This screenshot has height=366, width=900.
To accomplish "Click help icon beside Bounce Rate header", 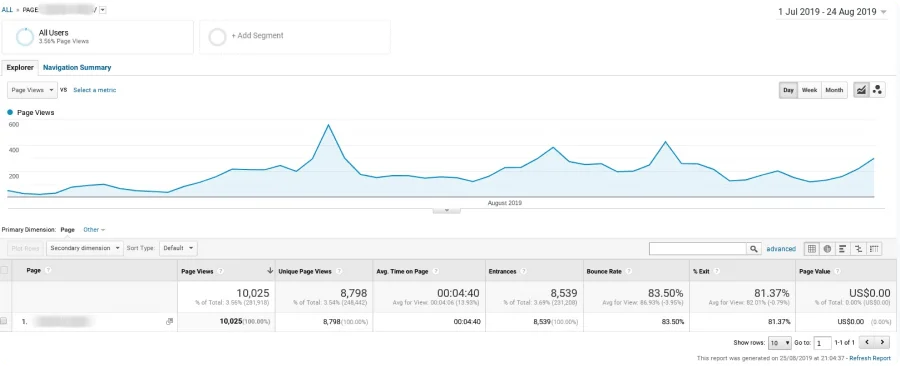I will pyautogui.click(x=629, y=271).
